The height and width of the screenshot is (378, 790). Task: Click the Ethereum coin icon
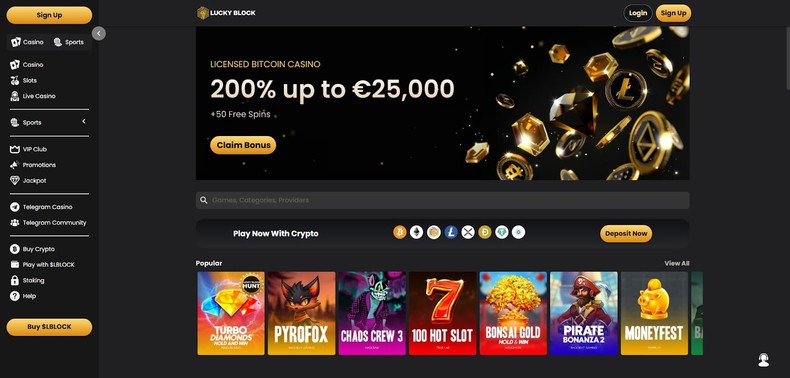(x=417, y=232)
